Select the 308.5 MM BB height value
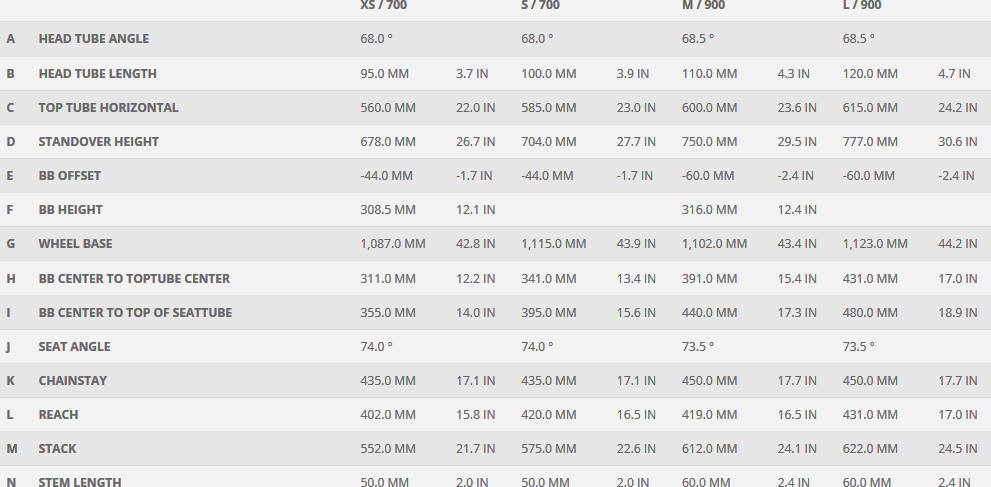This screenshot has height=487, width=991. [x=387, y=210]
